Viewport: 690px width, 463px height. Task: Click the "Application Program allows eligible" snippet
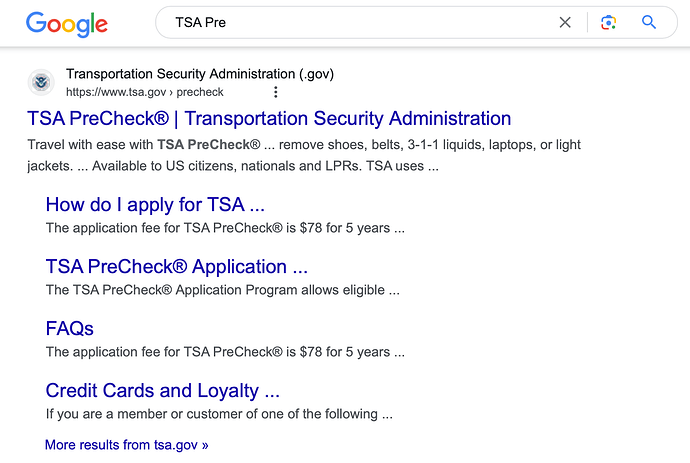[223, 290]
